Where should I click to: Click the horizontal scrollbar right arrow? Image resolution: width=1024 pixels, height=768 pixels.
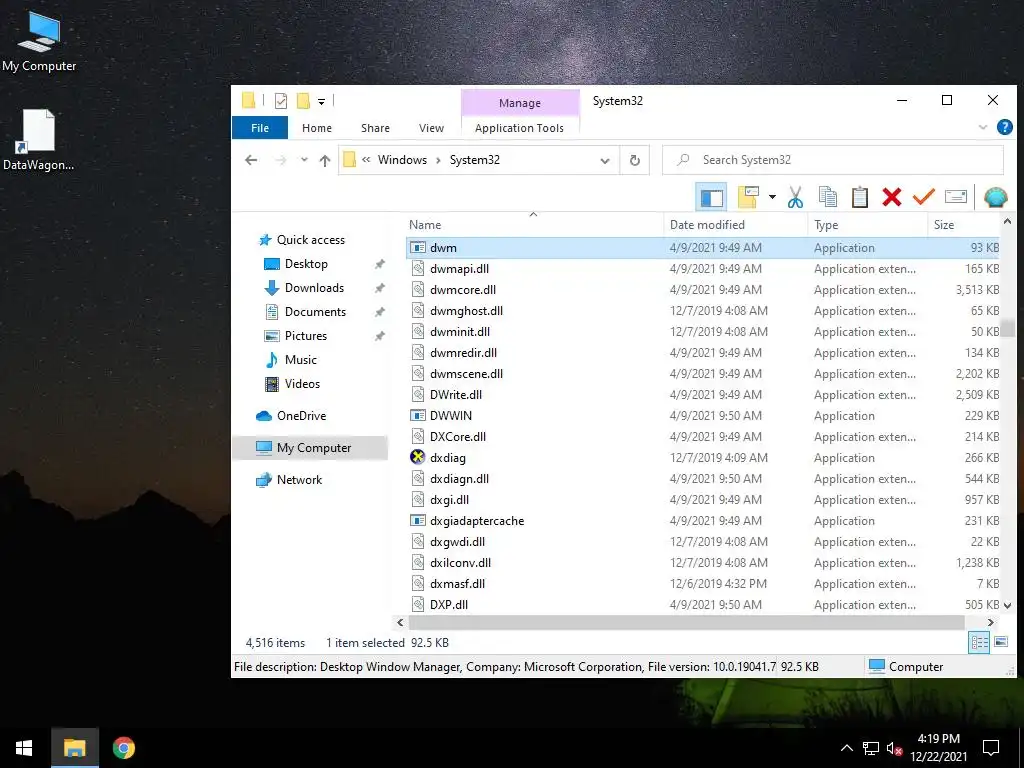(x=990, y=623)
